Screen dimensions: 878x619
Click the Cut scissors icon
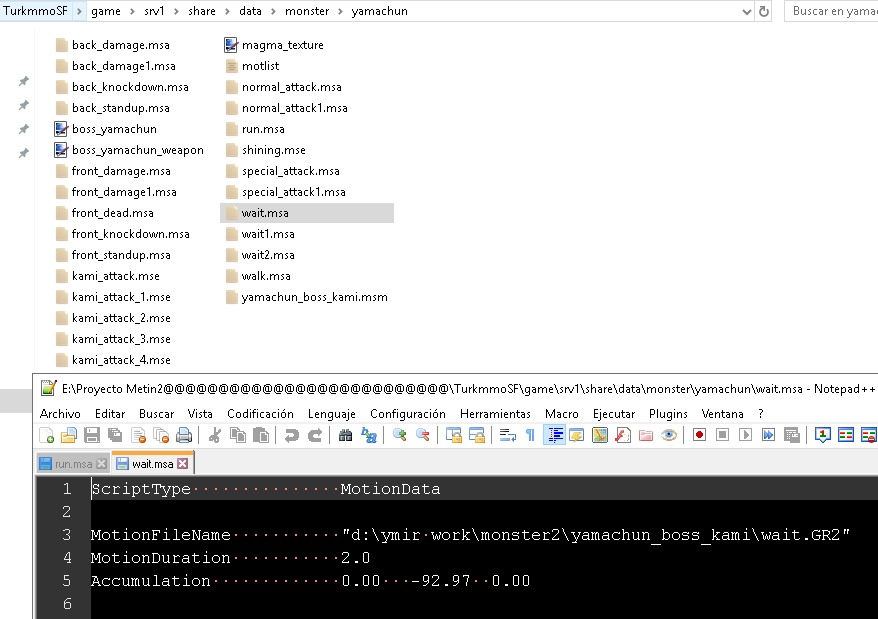(214, 435)
